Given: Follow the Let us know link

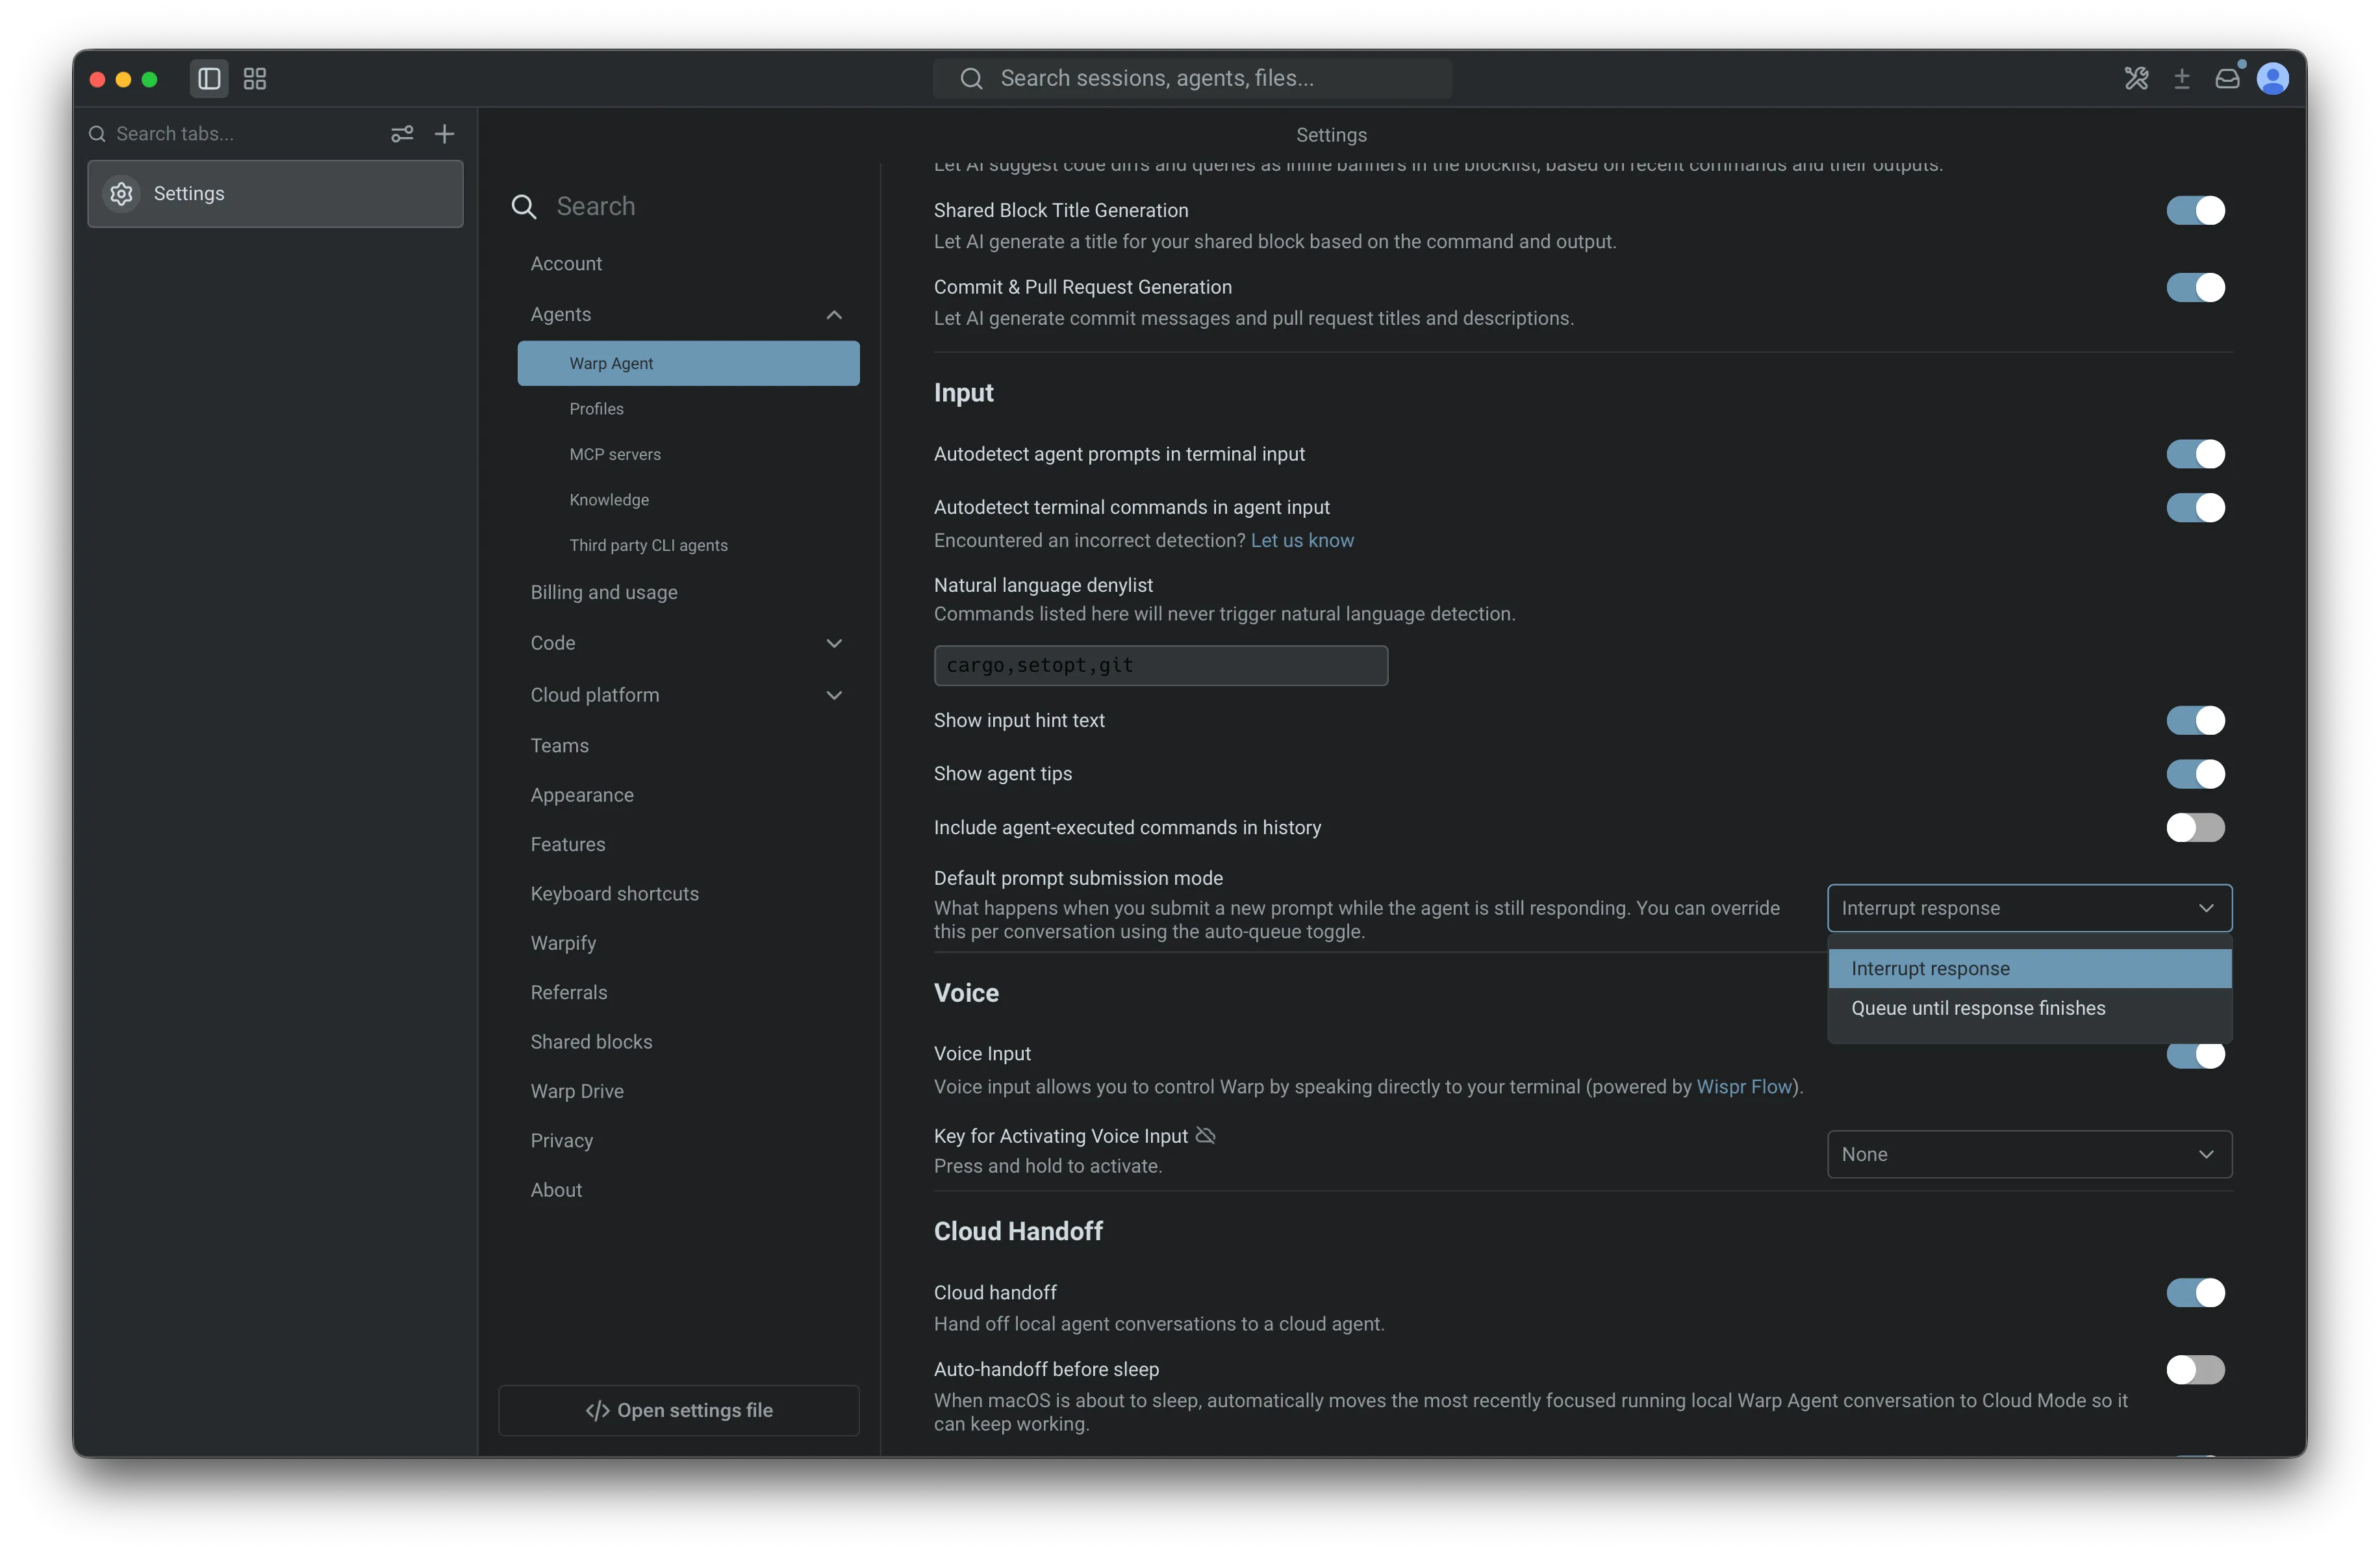Looking at the screenshot, I should (1302, 540).
